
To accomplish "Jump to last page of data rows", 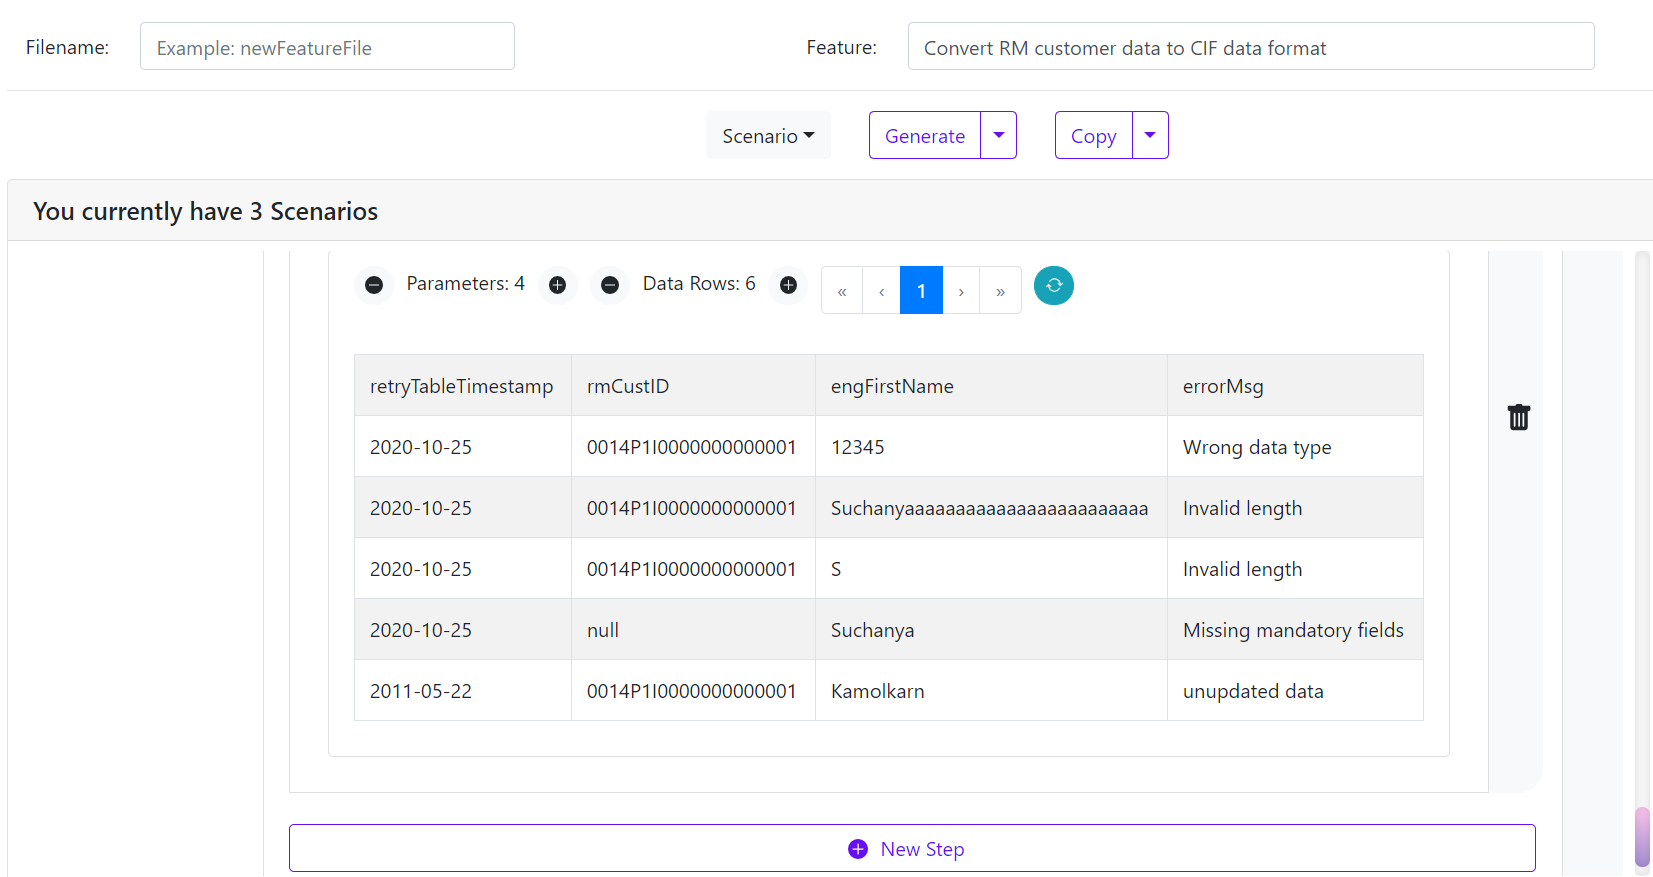I will [x=1000, y=291].
